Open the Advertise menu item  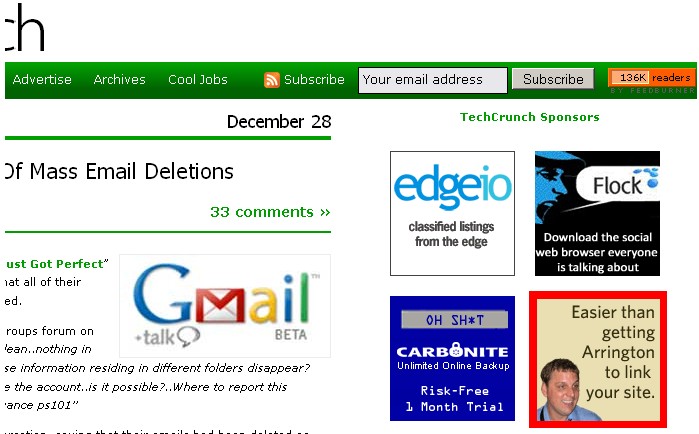click(x=42, y=80)
